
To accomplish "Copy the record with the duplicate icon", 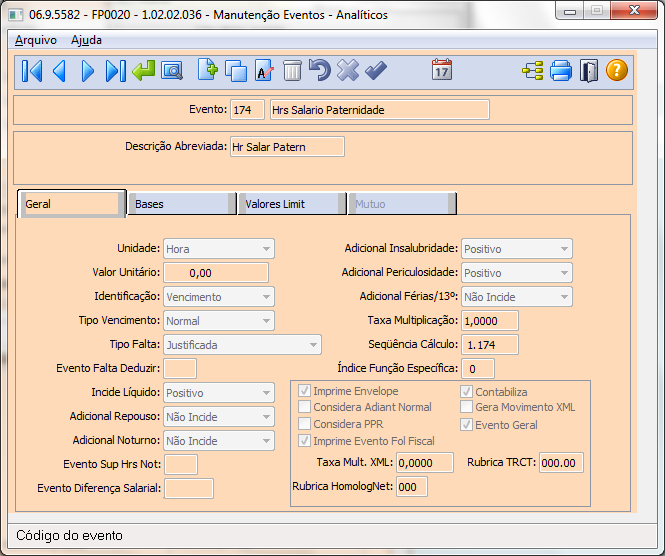I will point(236,71).
